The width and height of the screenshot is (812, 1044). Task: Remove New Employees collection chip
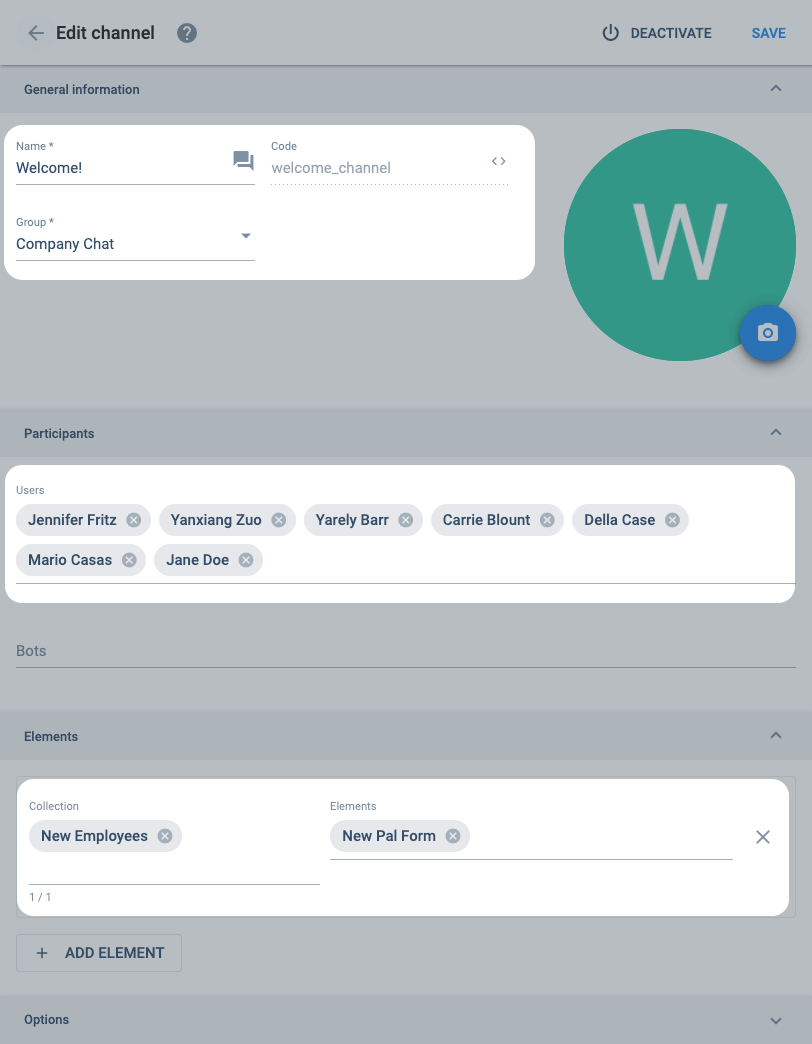coord(165,836)
